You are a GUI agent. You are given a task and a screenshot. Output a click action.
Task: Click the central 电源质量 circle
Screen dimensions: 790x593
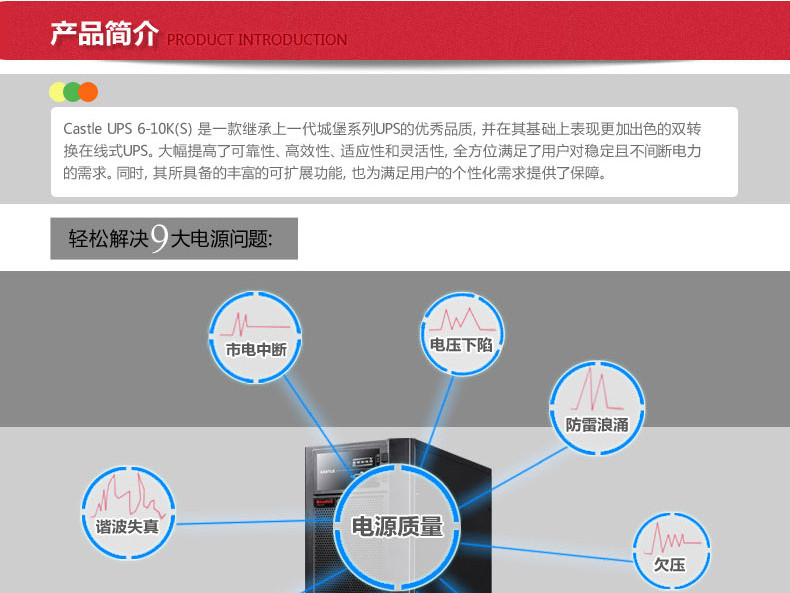[397, 527]
